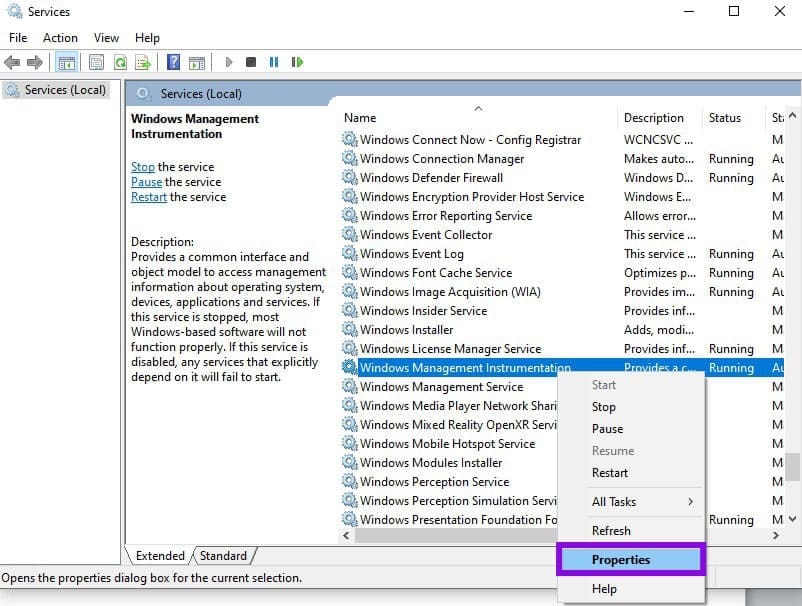Expand the All Tasks submenu
Screen dimensions: 802x606
[x=631, y=502]
